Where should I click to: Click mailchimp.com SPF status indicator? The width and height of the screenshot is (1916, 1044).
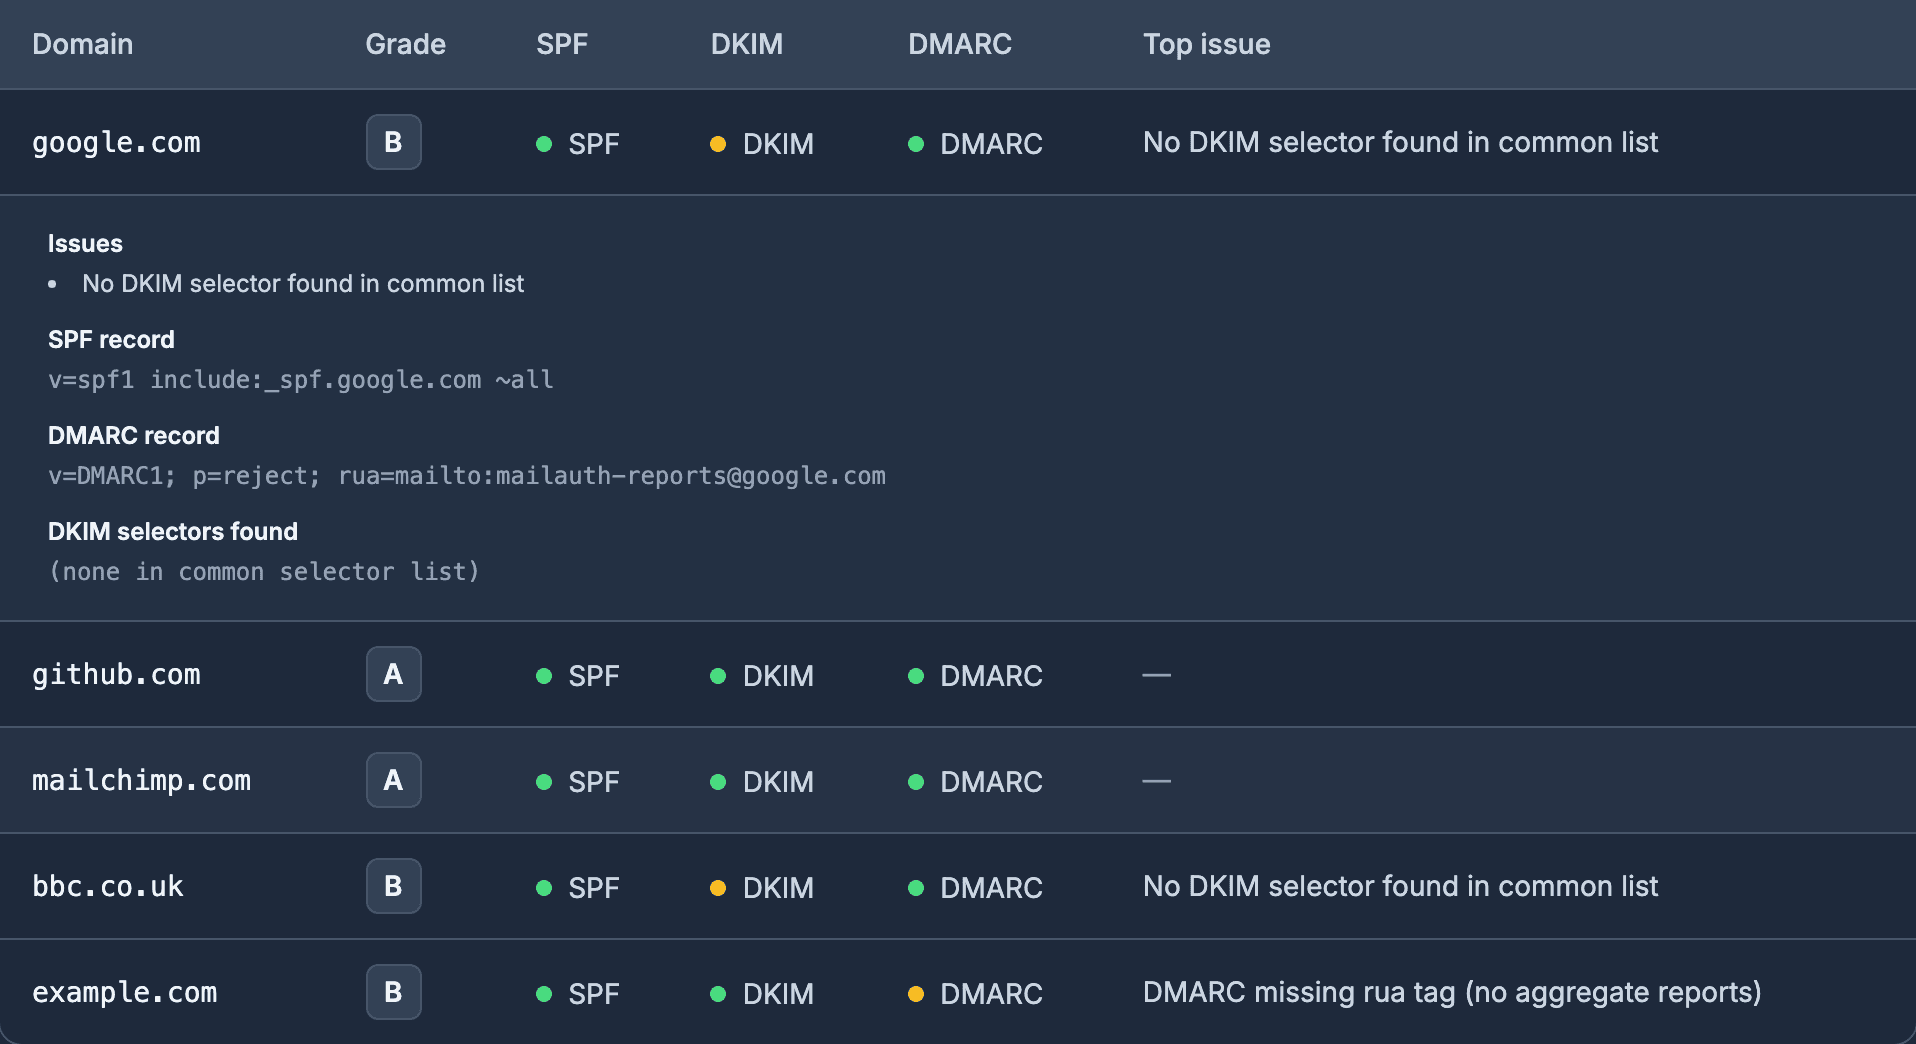click(578, 782)
